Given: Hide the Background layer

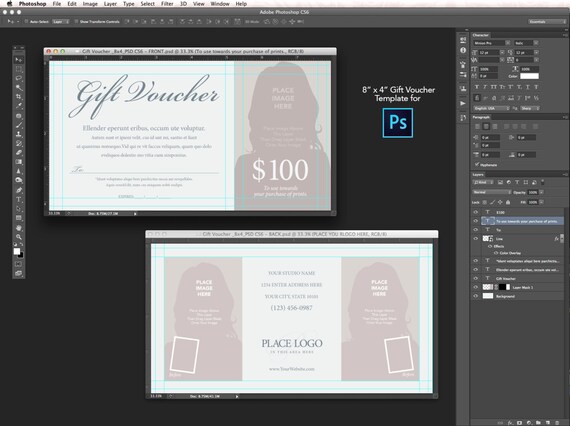Looking at the screenshot, I should point(475,296).
